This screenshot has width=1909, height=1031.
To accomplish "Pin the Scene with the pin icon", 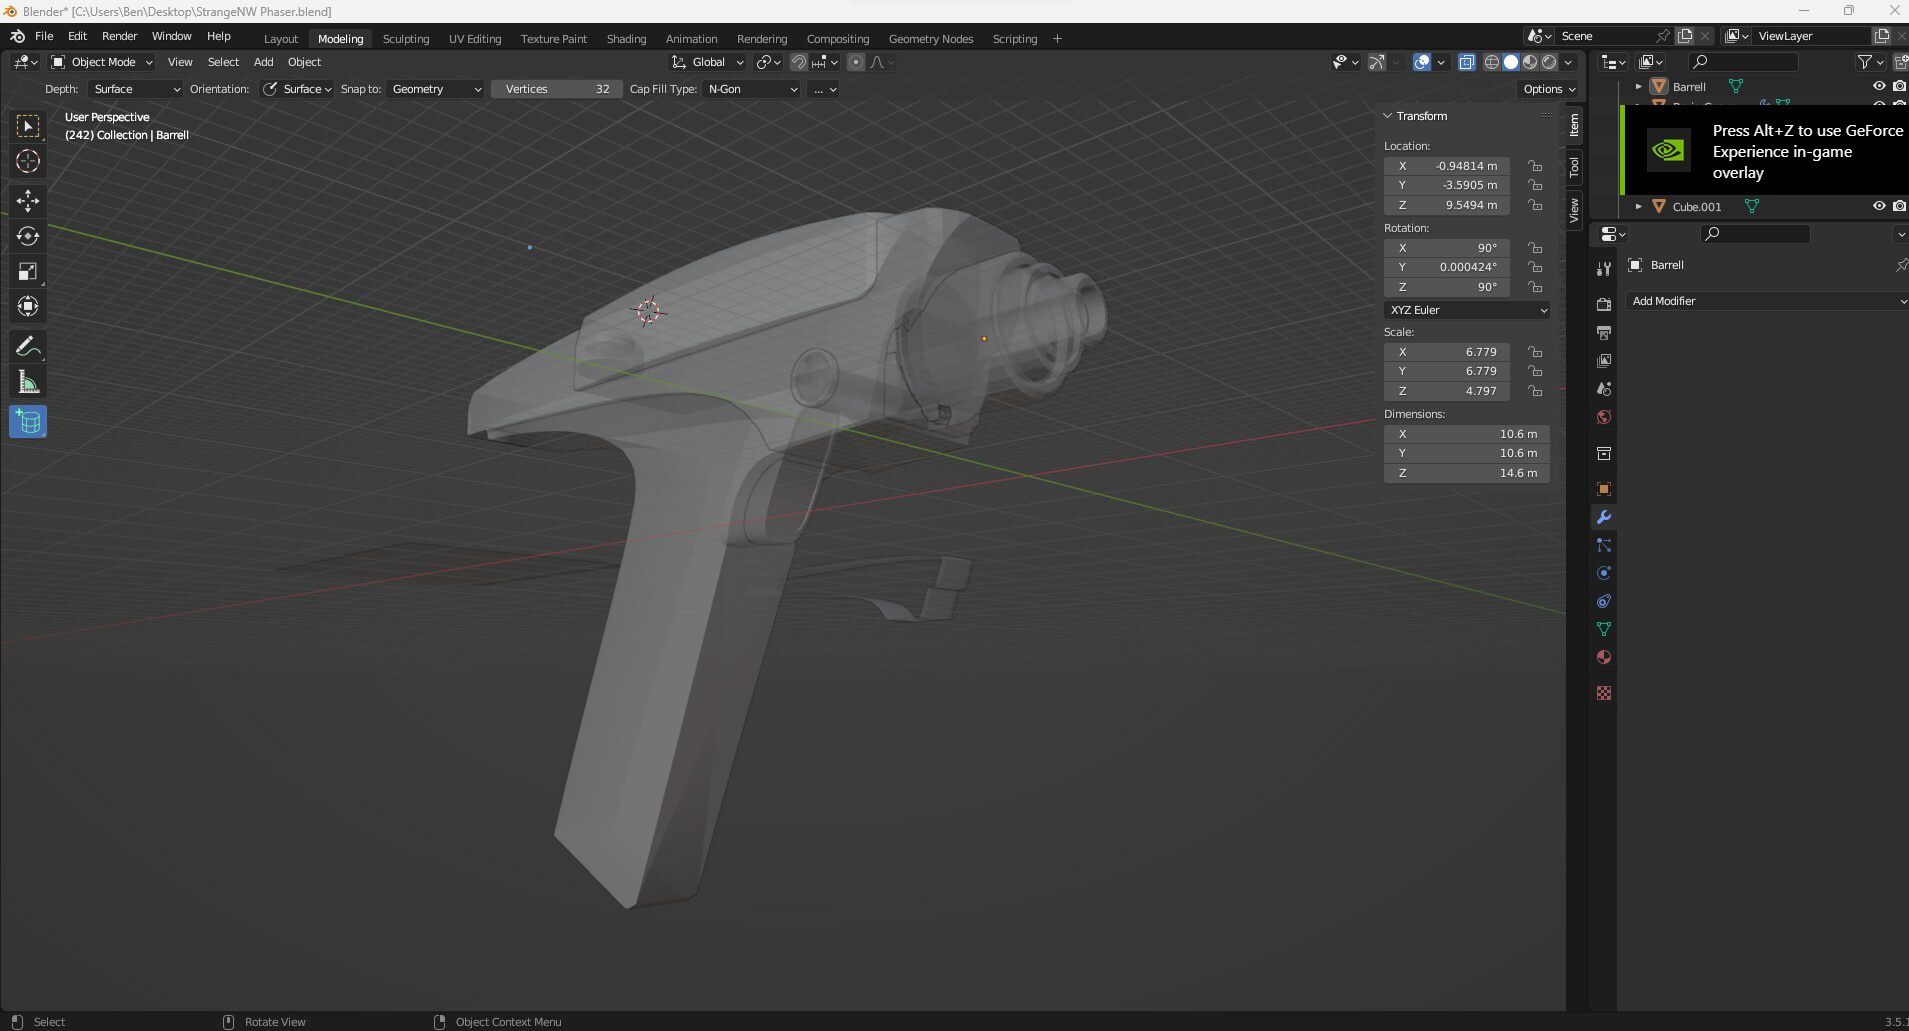I will tap(1662, 36).
